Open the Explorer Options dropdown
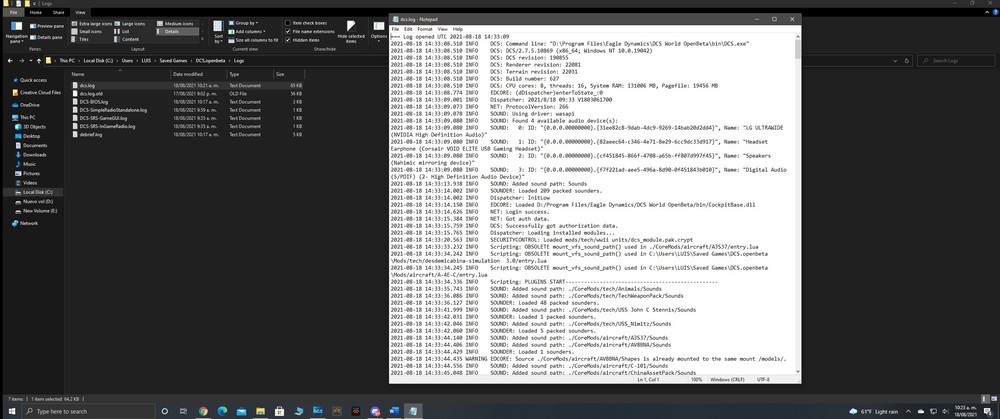This screenshot has width=1000, height=419. tap(378, 32)
